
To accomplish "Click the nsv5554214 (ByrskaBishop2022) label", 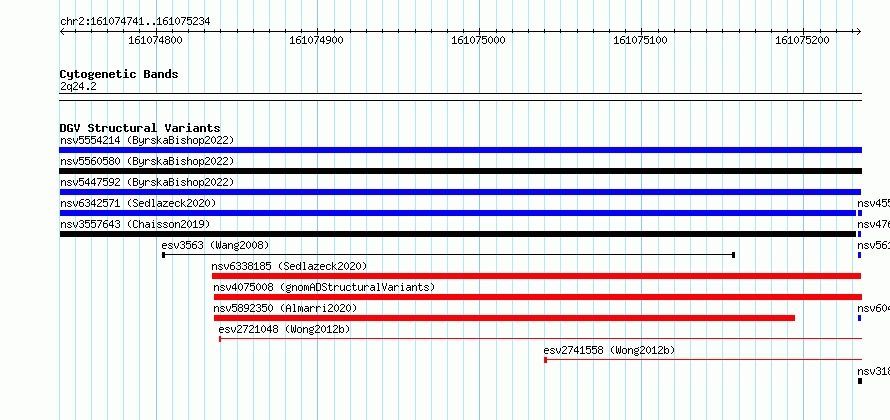I will pyautogui.click(x=147, y=140).
